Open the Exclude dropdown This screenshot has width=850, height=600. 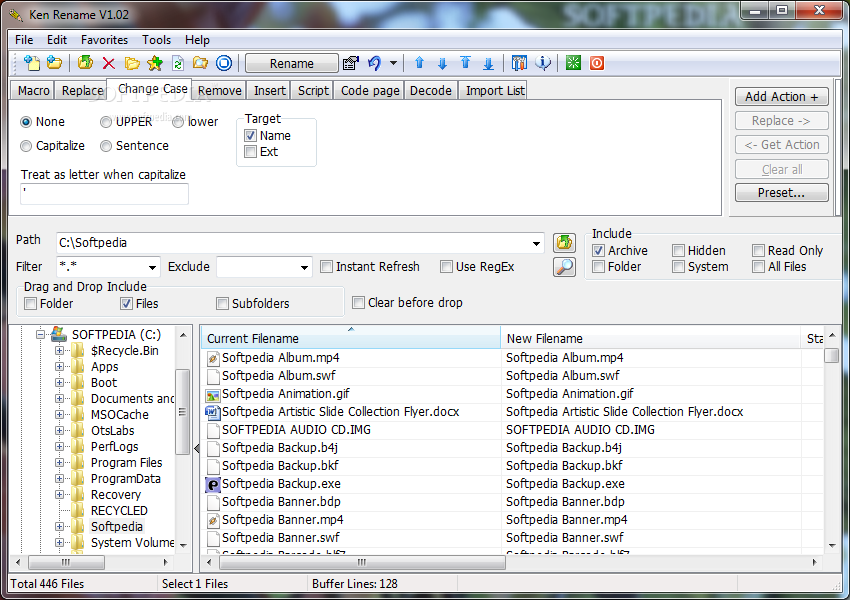pyautogui.click(x=304, y=267)
